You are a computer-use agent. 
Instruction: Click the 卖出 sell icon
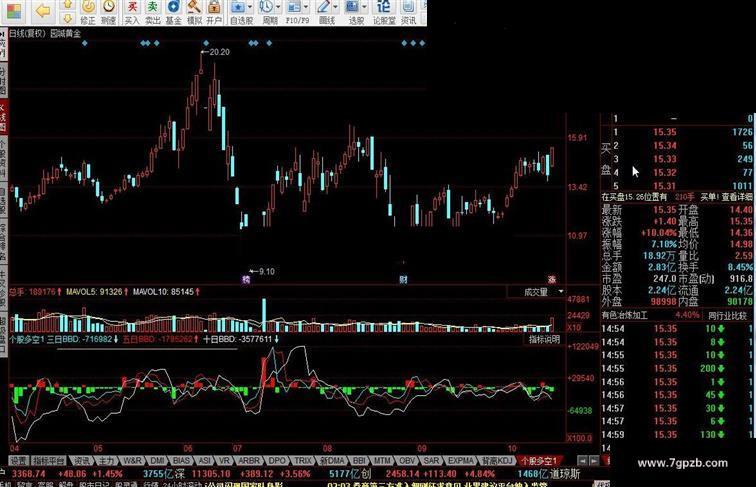click(152, 13)
